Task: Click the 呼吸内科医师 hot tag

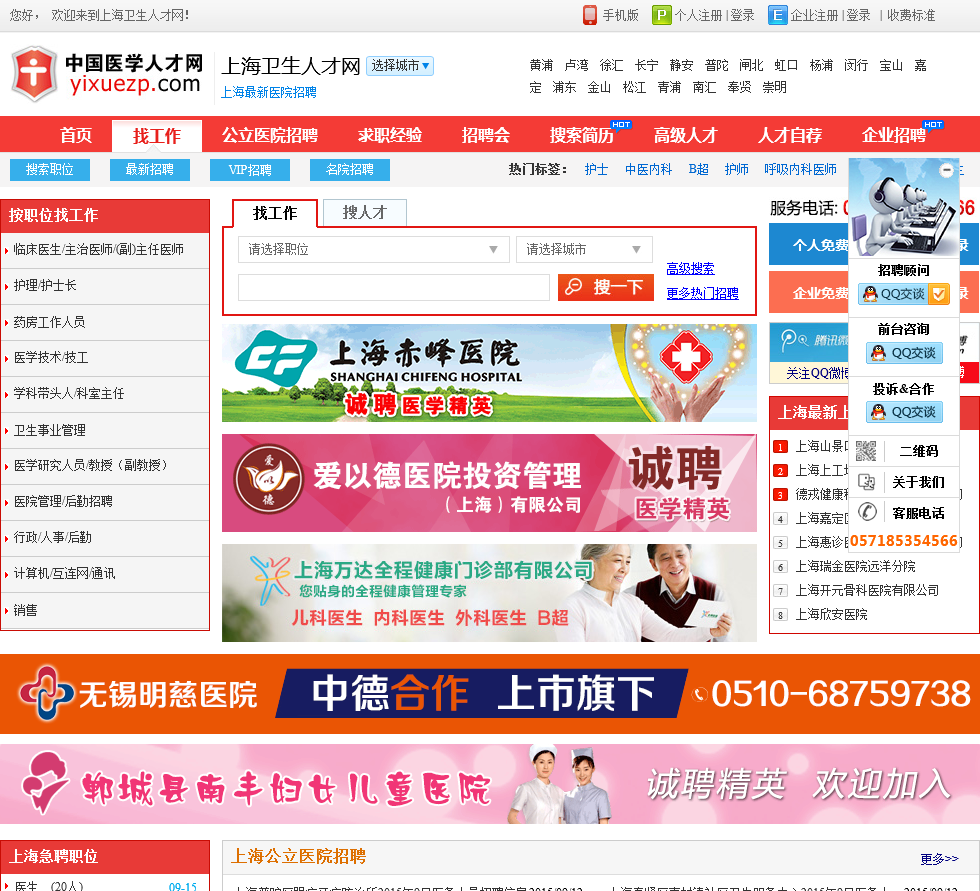Action: point(800,169)
